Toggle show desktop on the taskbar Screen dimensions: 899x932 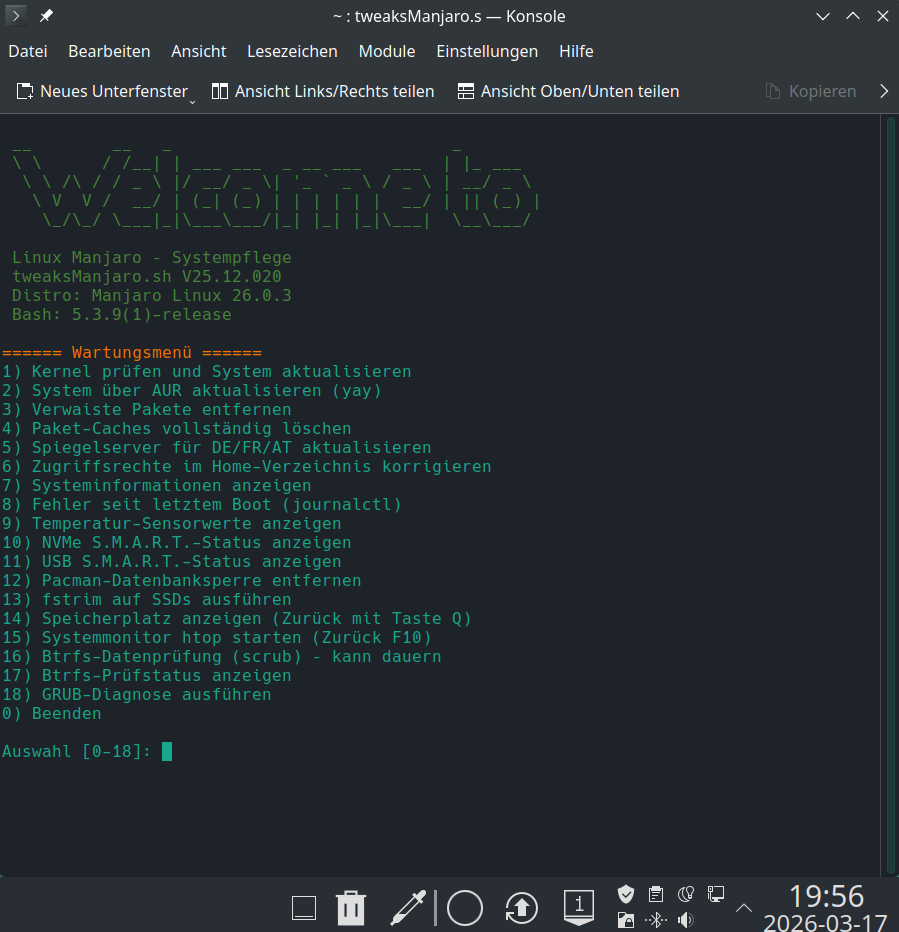[303, 907]
